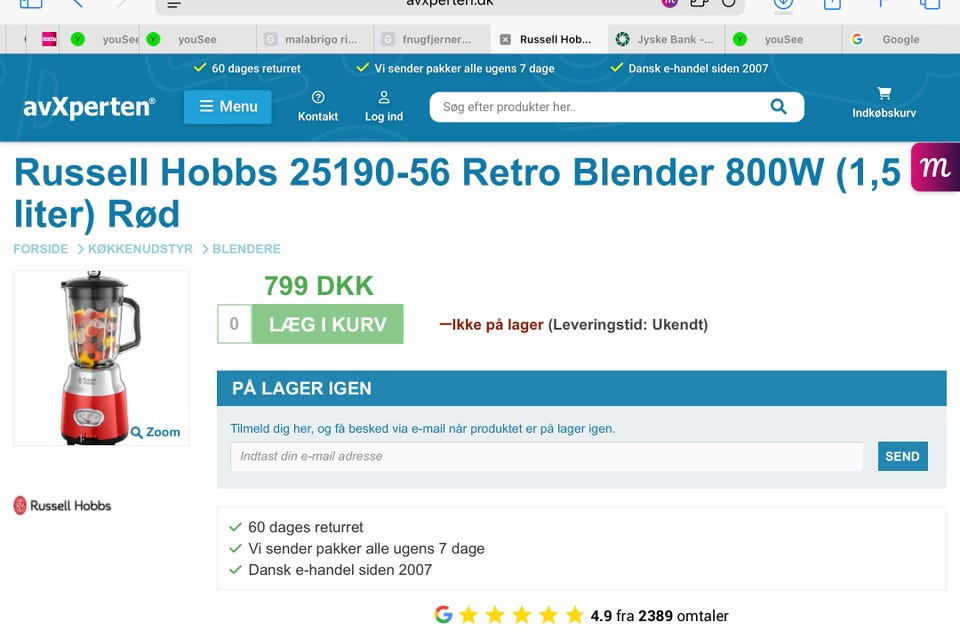Click the SEND button
This screenshot has width=960, height=638.
click(902, 456)
